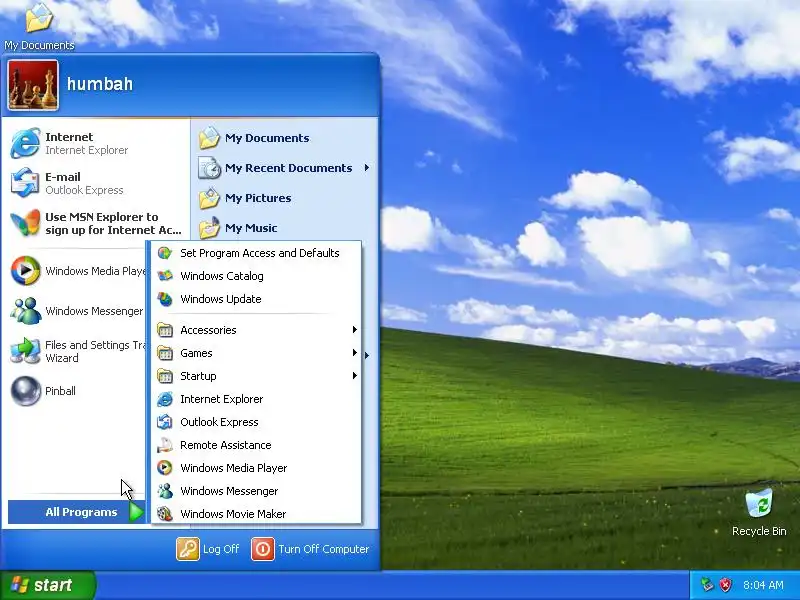Click 'Set Program Access and Defaults' text
This screenshot has width=800, height=600.
[260, 253]
